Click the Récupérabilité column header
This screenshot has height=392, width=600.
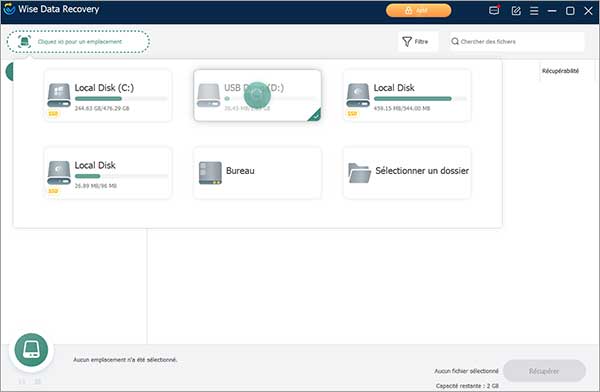click(560, 71)
